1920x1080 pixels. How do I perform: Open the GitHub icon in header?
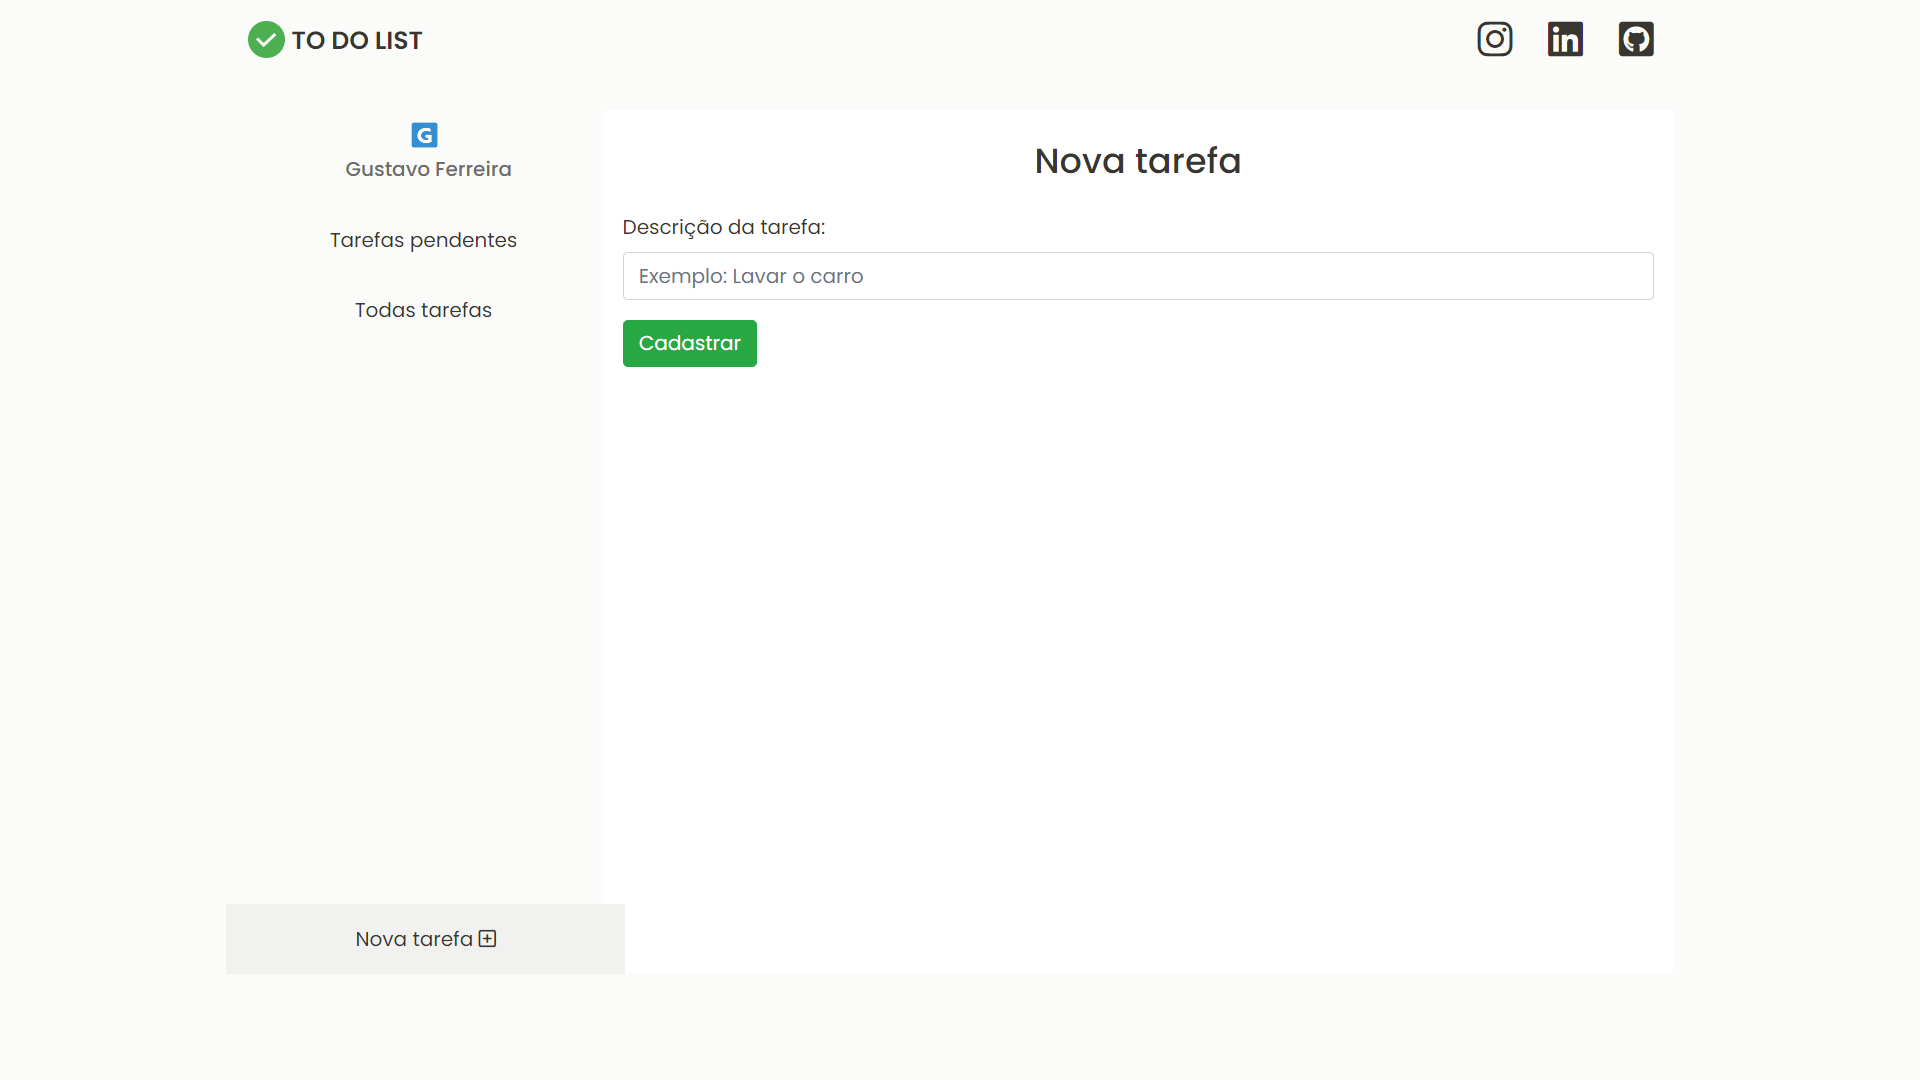[1636, 39]
